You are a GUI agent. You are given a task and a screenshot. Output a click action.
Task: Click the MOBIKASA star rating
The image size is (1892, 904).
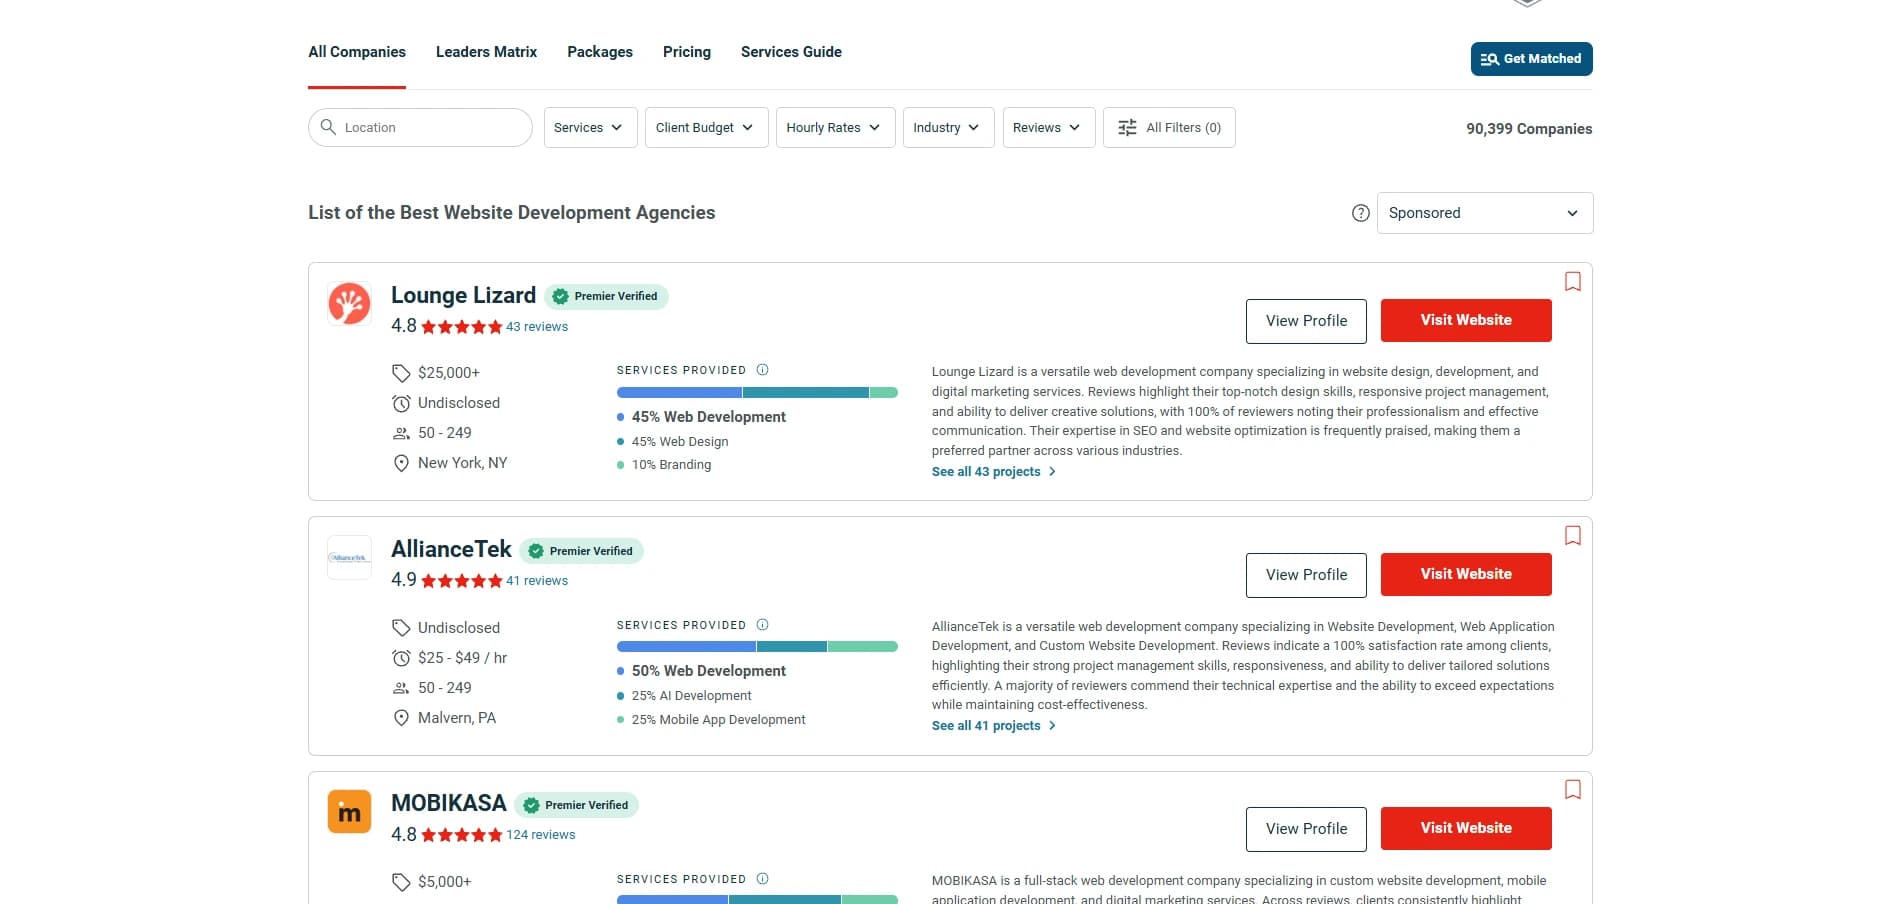click(x=462, y=835)
